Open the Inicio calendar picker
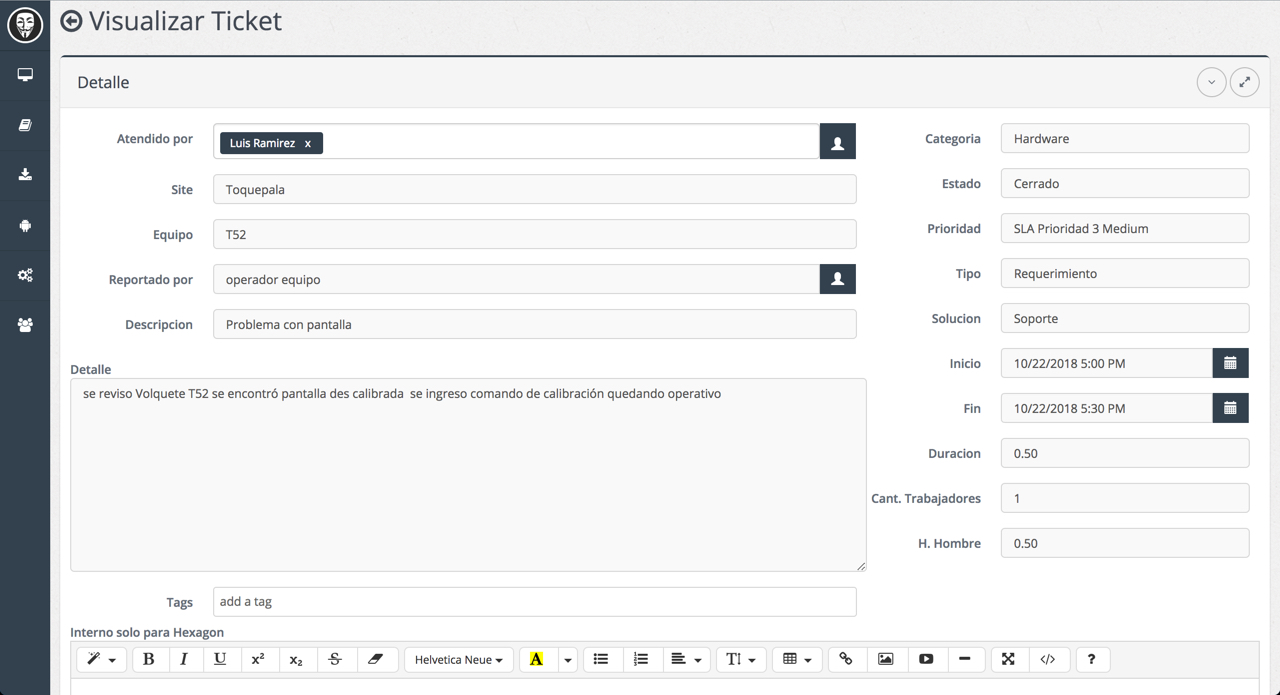The height and width of the screenshot is (695, 1280). click(x=1231, y=363)
